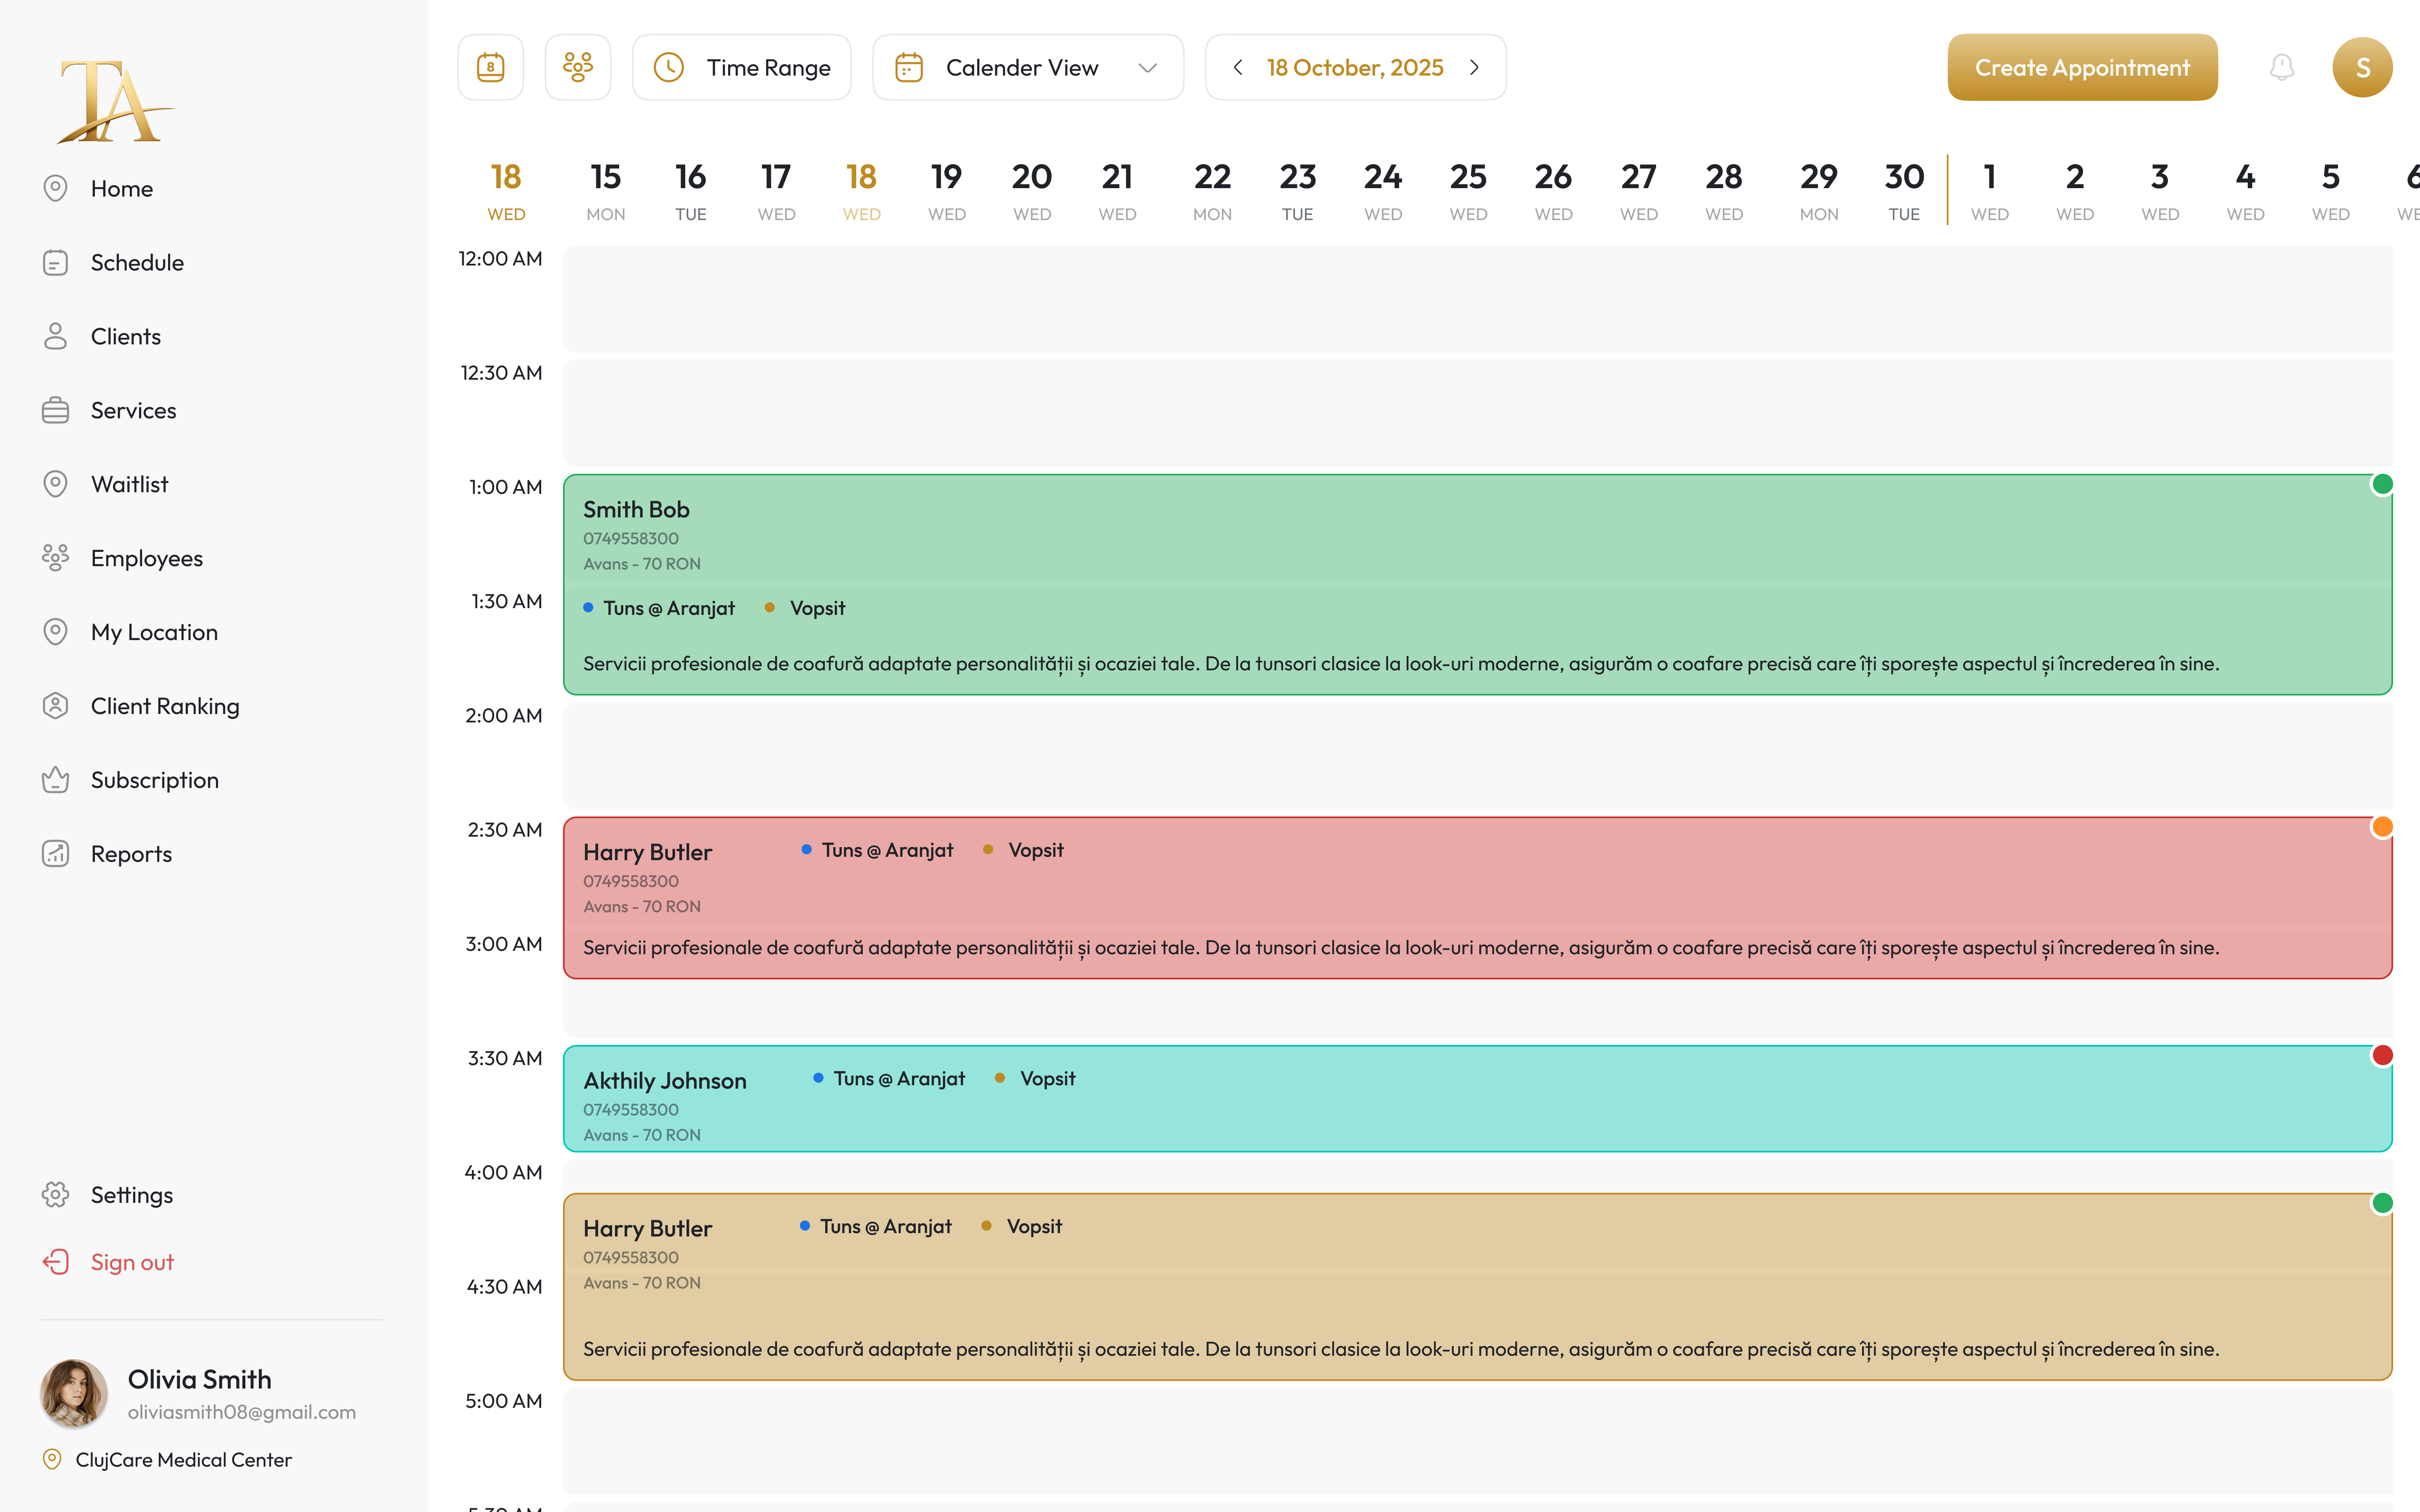Image resolution: width=2420 pixels, height=1512 pixels.
Task: Click the Waitlist sidebar icon
Action: [x=55, y=484]
